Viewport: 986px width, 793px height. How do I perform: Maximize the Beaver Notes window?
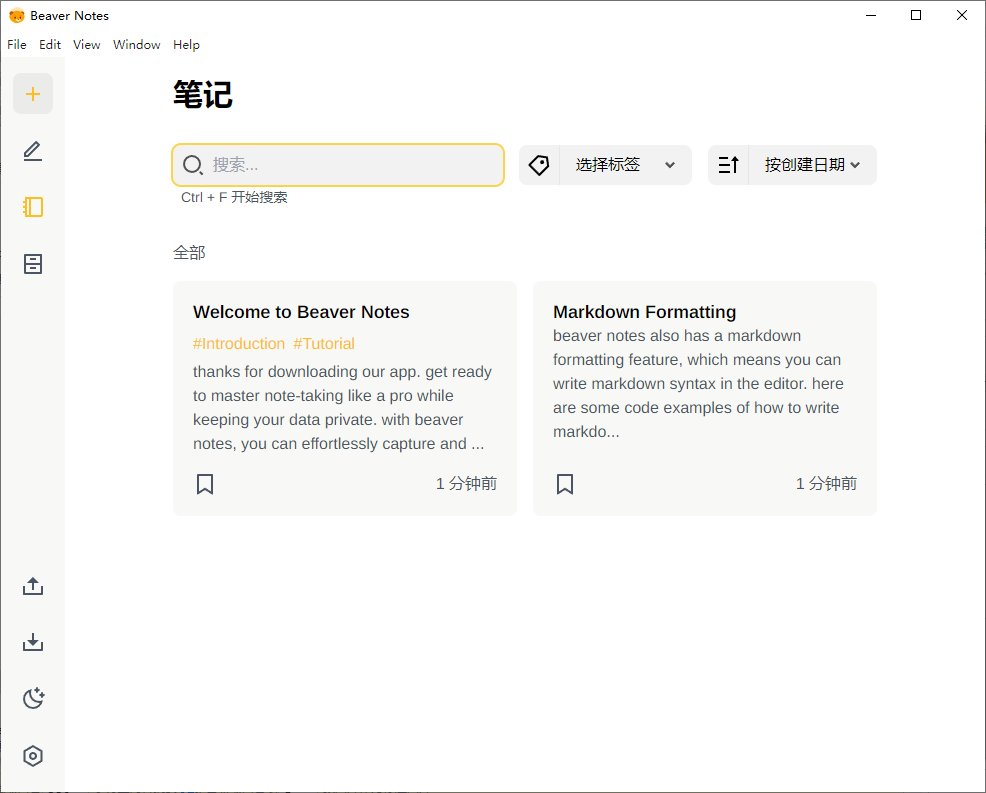click(x=916, y=16)
